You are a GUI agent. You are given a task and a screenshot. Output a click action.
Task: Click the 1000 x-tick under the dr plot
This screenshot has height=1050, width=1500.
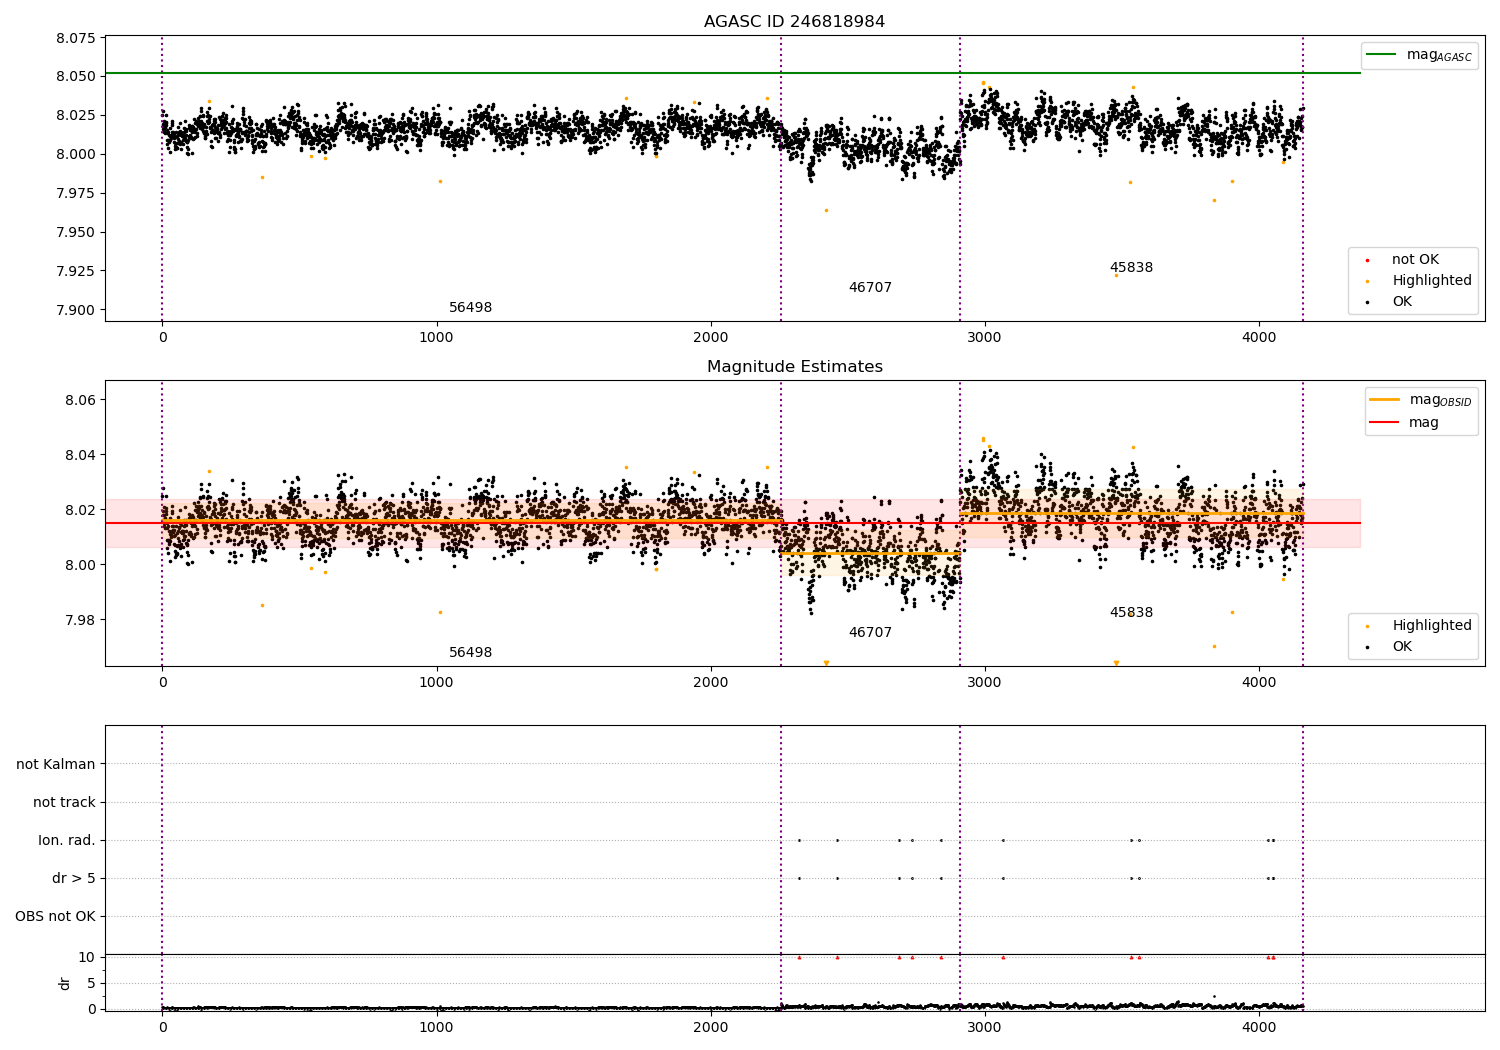point(437,1027)
